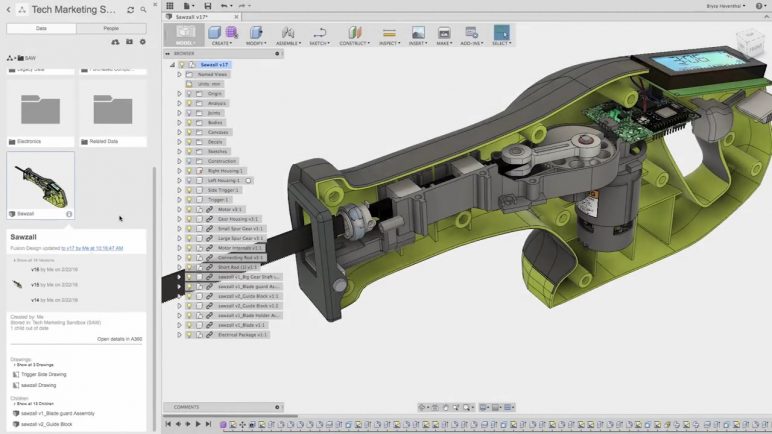Screen dimensions: 772x434
Task: Expand the Named Views node
Action: click(x=179, y=74)
